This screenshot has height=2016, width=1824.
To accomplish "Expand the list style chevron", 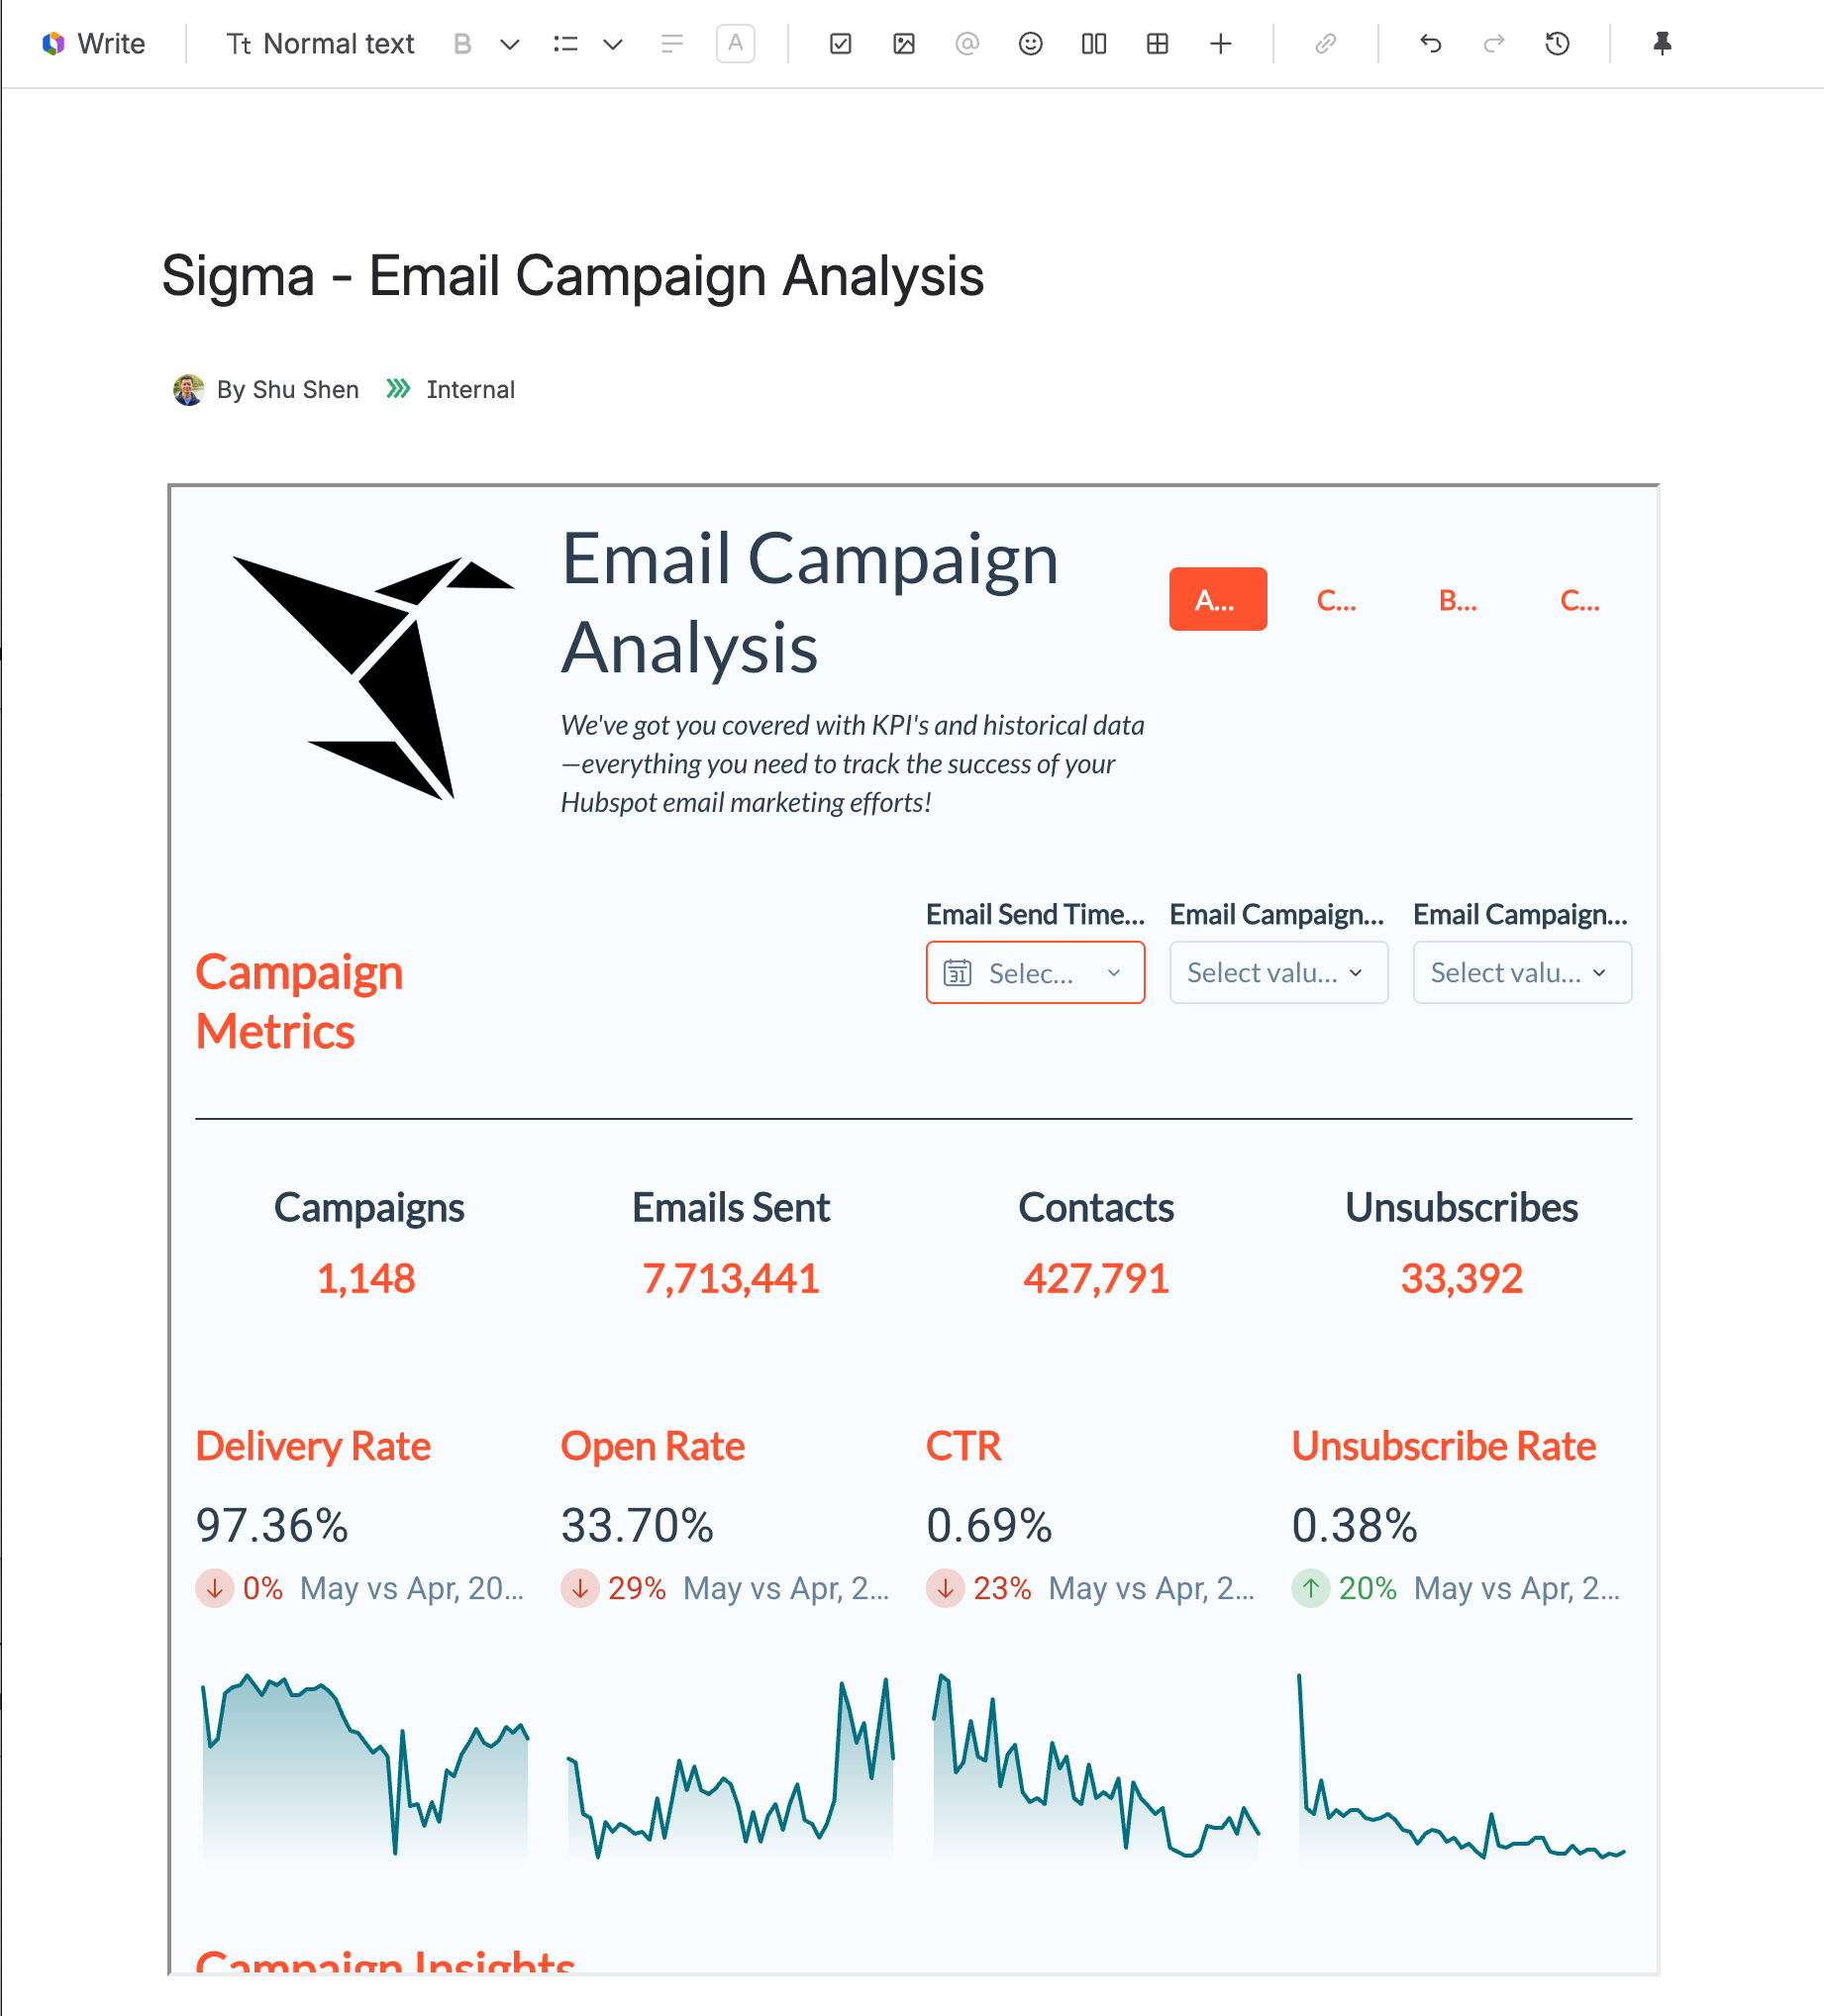I will click(613, 44).
